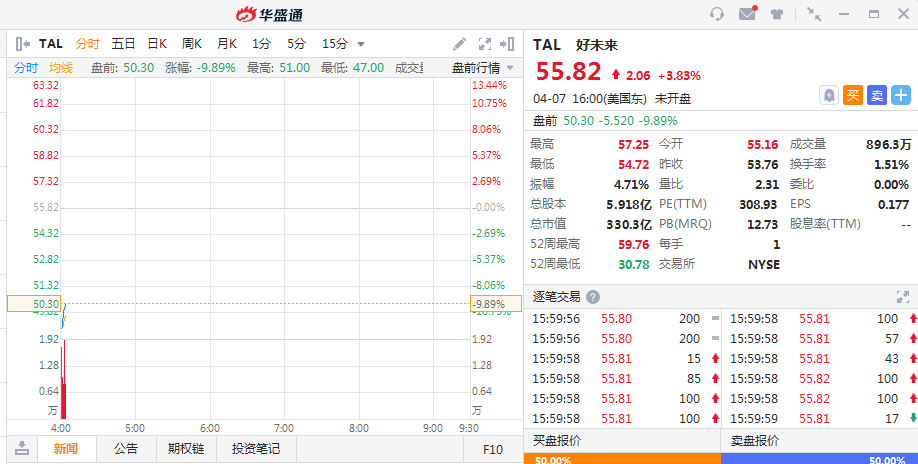918x464 pixels.
Task: Click the 今开 value 55.16
Action: pyautogui.click(x=763, y=145)
